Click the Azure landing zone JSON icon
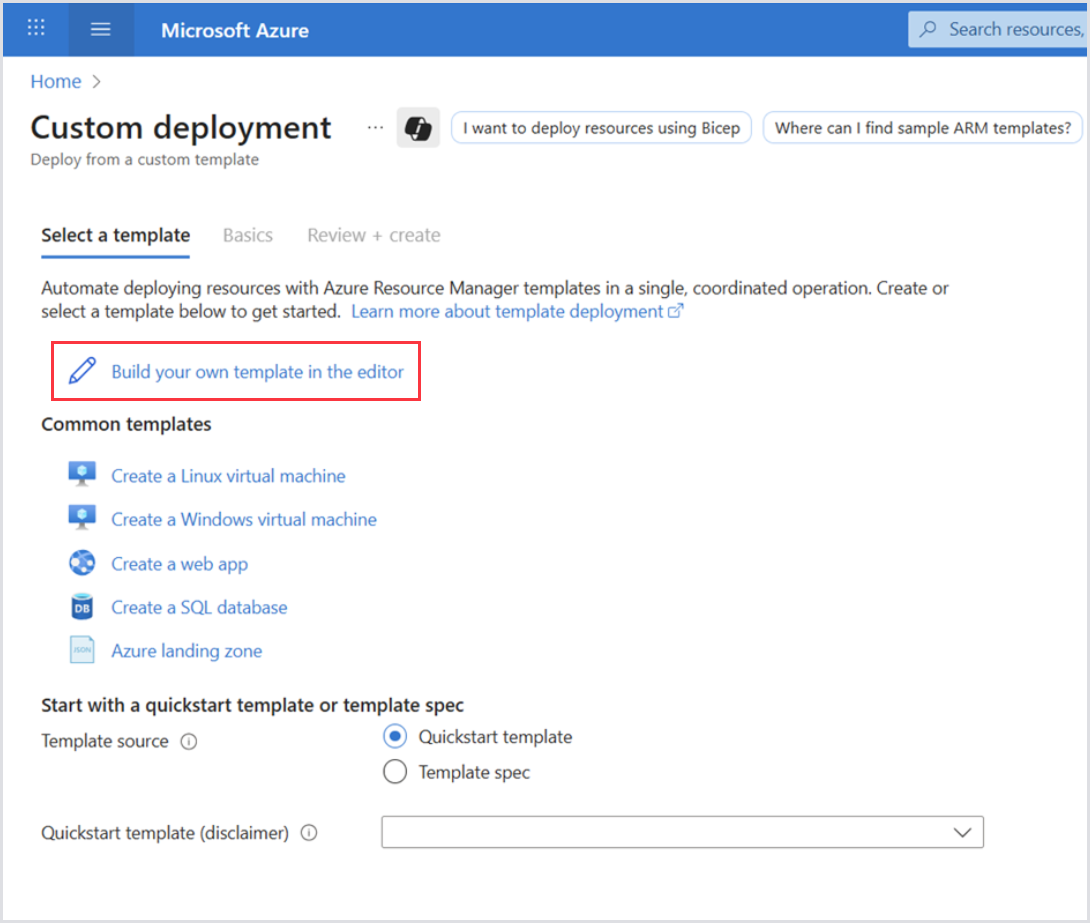Viewport: 1090px width, 923px height. [82, 650]
